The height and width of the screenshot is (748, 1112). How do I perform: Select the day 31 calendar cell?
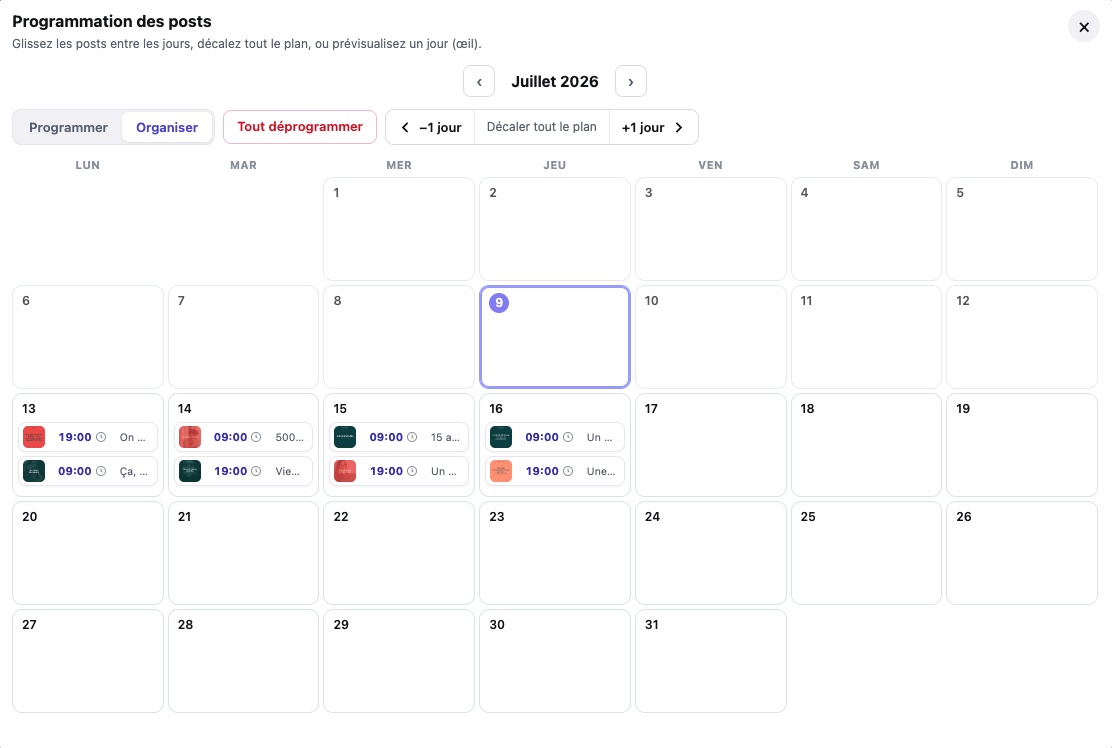point(711,661)
